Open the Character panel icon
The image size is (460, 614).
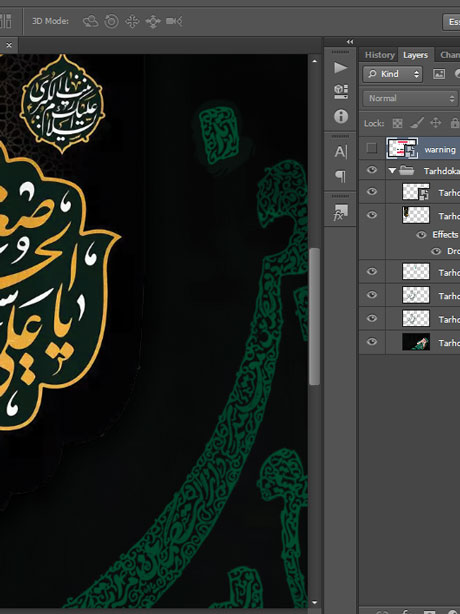(x=341, y=152)
